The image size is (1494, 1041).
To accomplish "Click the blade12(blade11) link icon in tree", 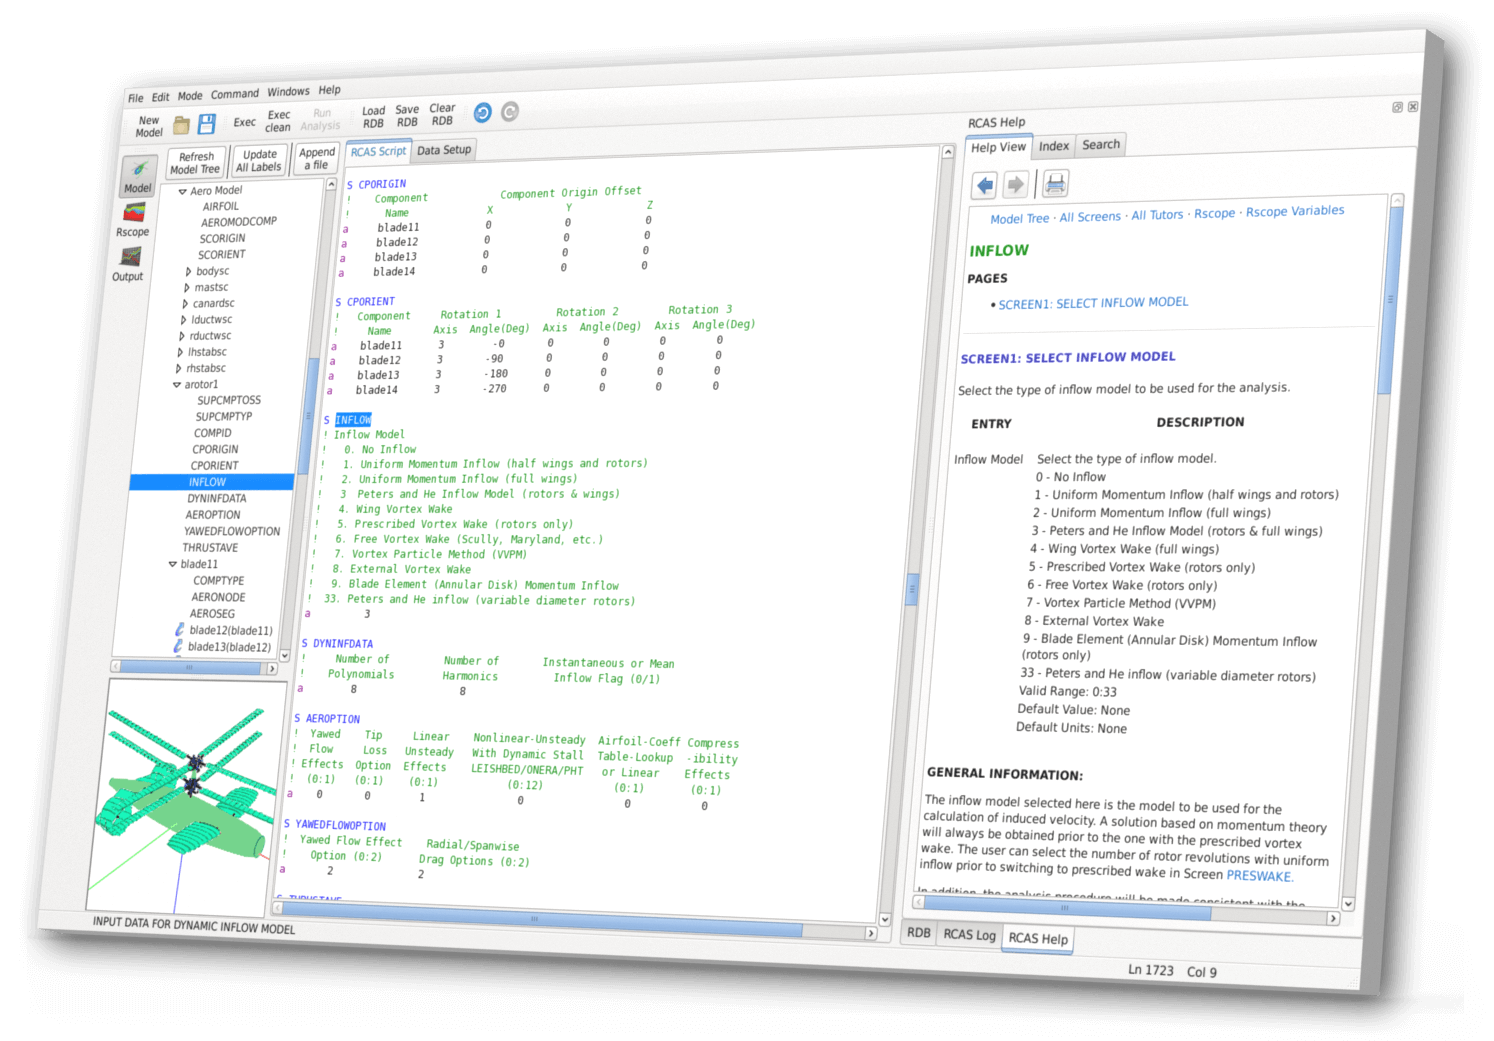I will click(x=180, y=629).
